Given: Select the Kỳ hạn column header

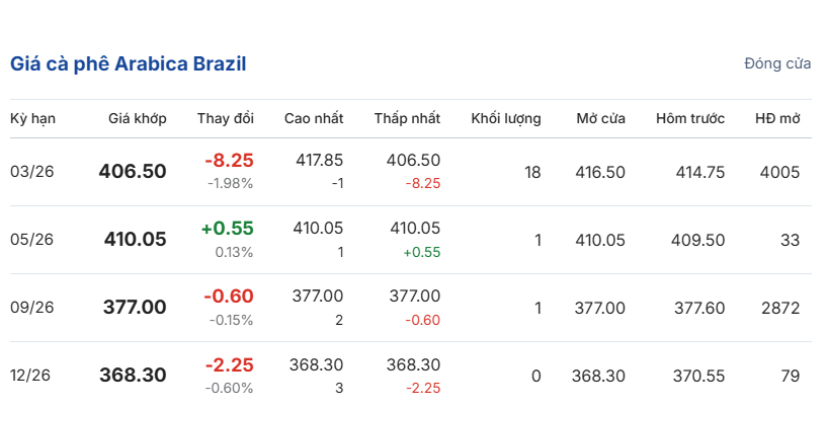Looking at the screenshot, I should pos(33,118).
